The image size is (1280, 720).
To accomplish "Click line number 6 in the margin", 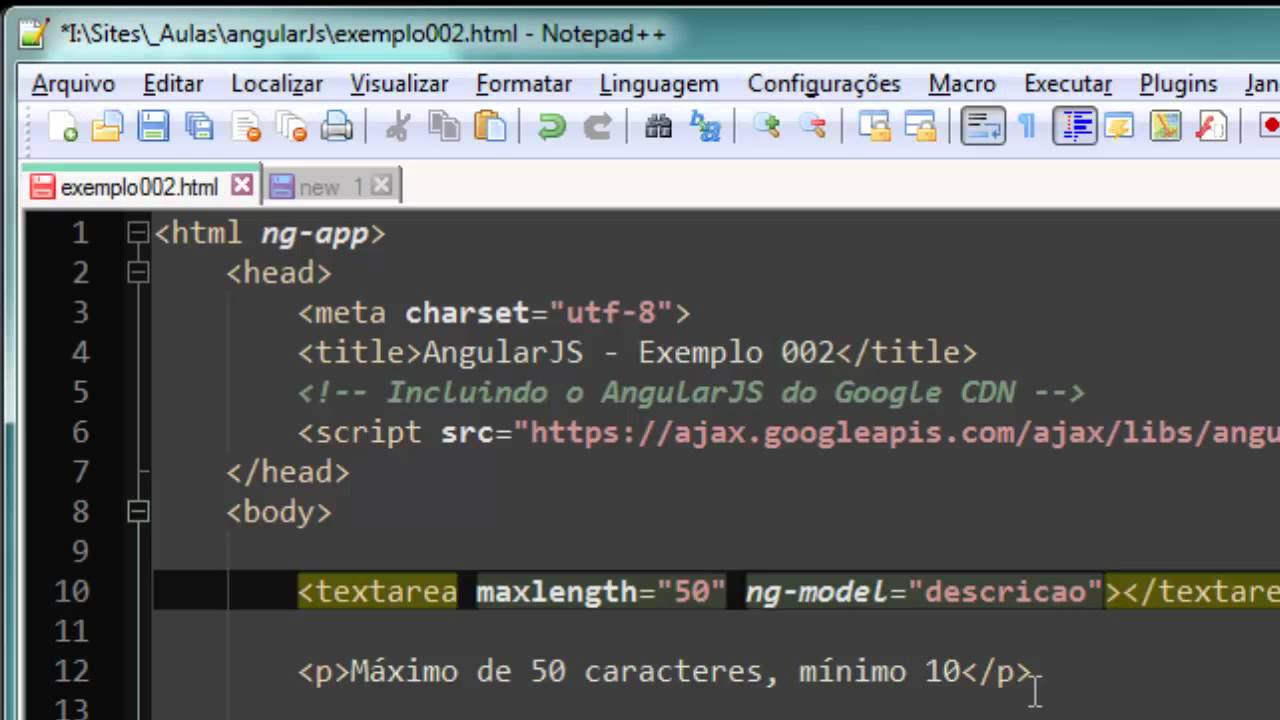I will [80, 432].
